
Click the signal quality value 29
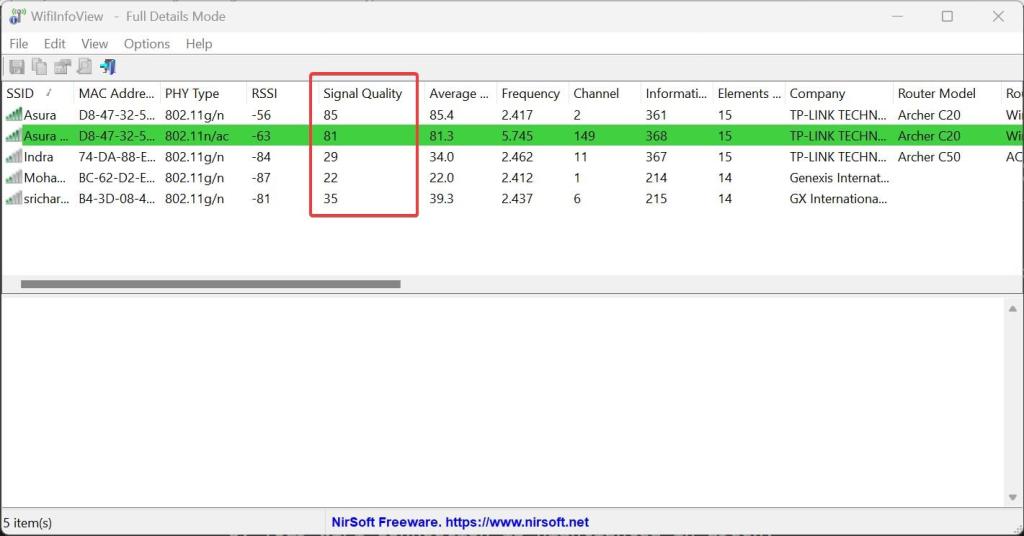pos(330,157)
